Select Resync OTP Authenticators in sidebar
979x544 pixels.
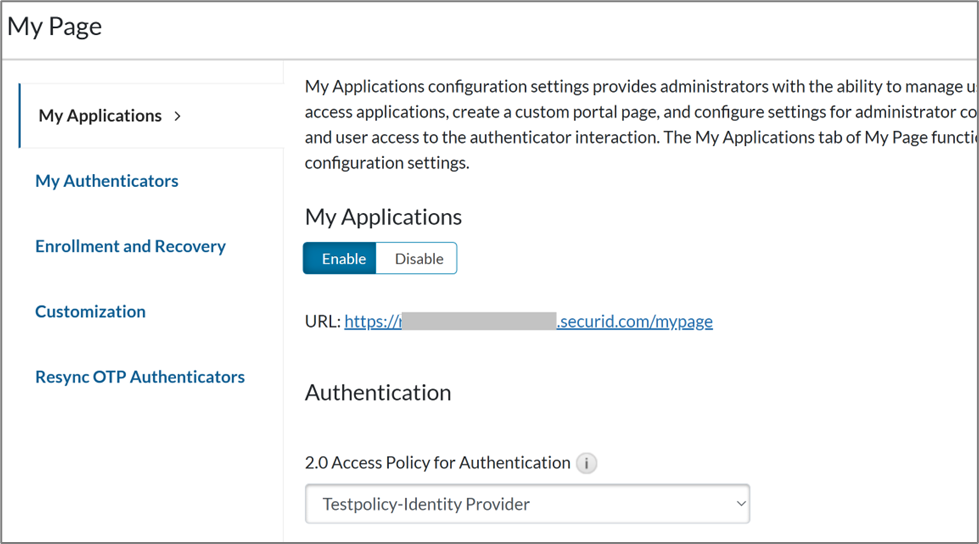coord(140,377)
